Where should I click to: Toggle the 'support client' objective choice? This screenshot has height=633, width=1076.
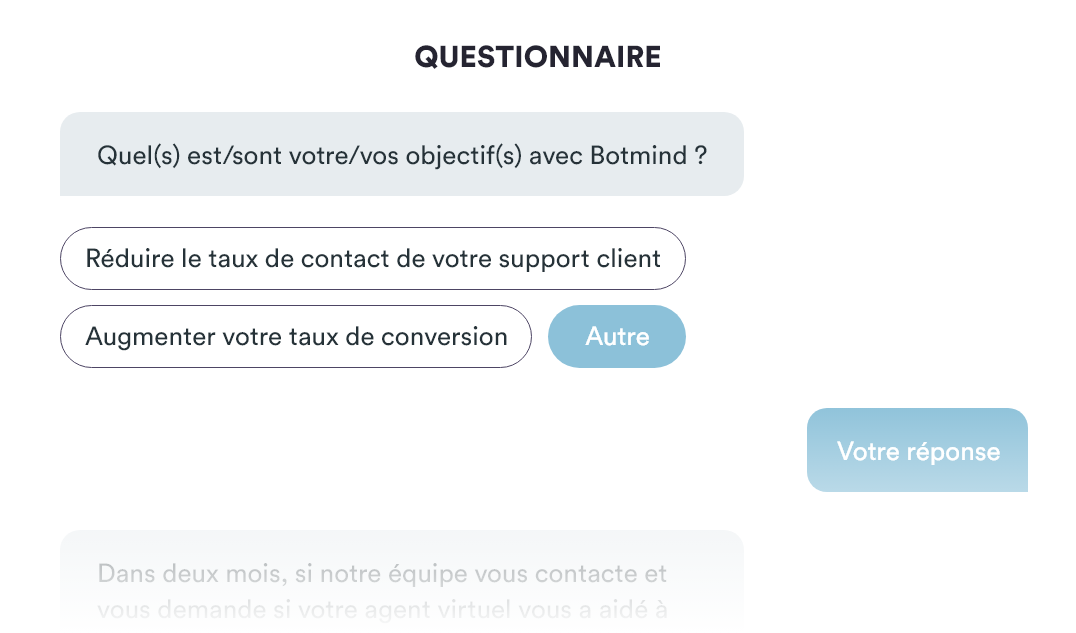click(373, 259)
